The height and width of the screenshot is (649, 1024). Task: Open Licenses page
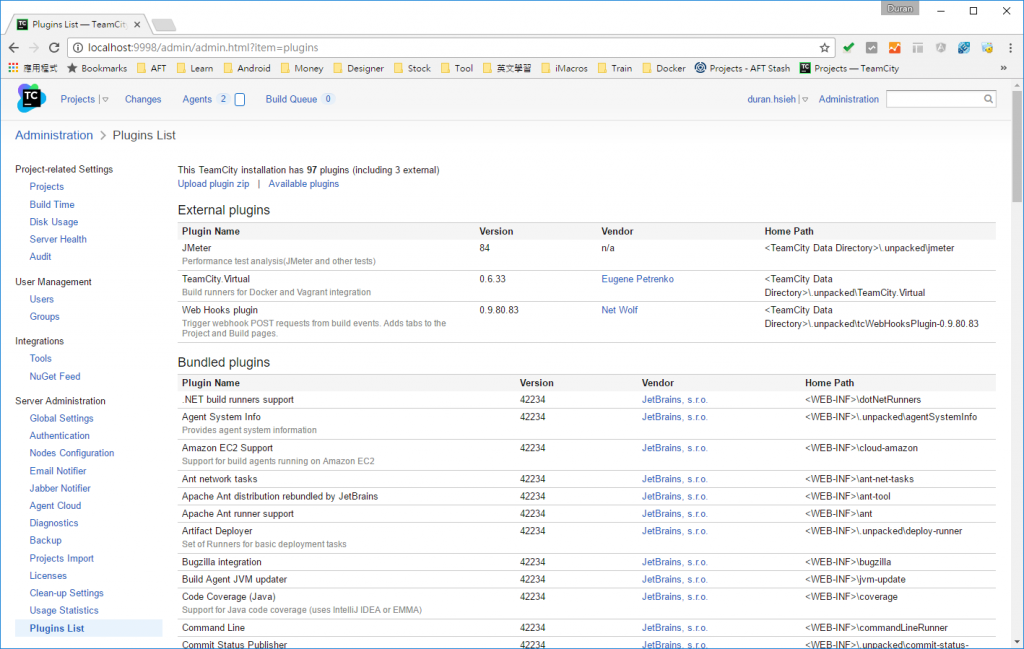[48, 576]
